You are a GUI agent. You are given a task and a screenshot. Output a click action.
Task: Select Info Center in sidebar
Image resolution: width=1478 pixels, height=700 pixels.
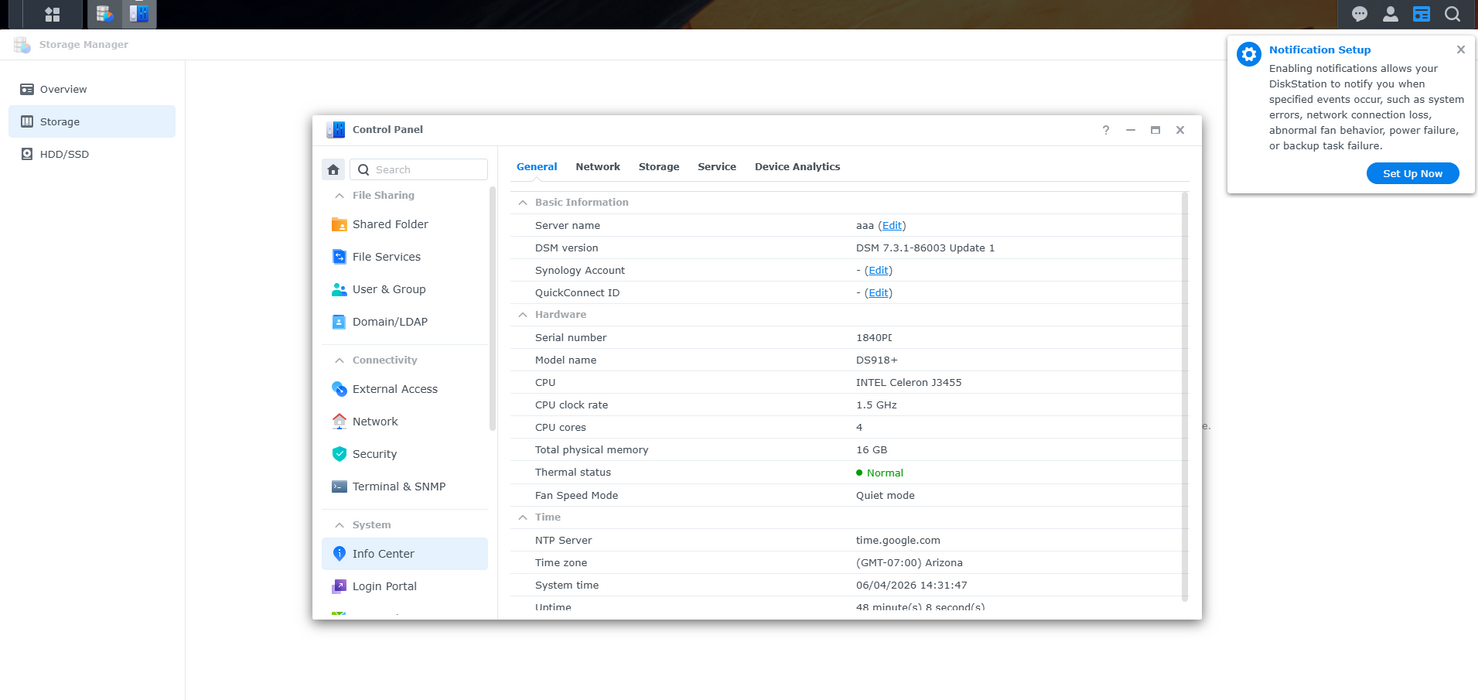[x=405, y=554]
